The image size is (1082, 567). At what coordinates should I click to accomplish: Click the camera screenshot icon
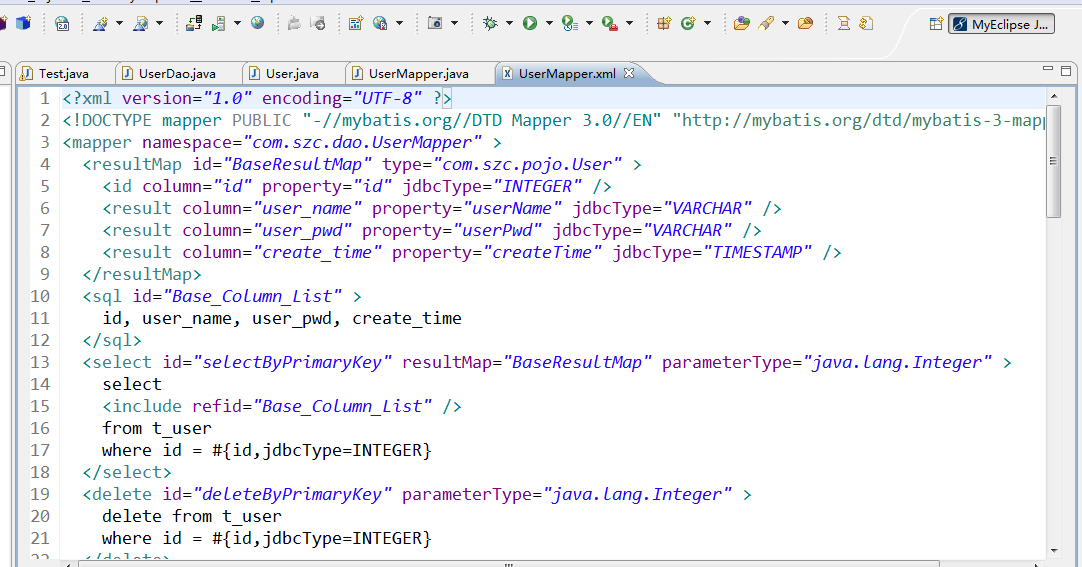(x=435, y=23)
